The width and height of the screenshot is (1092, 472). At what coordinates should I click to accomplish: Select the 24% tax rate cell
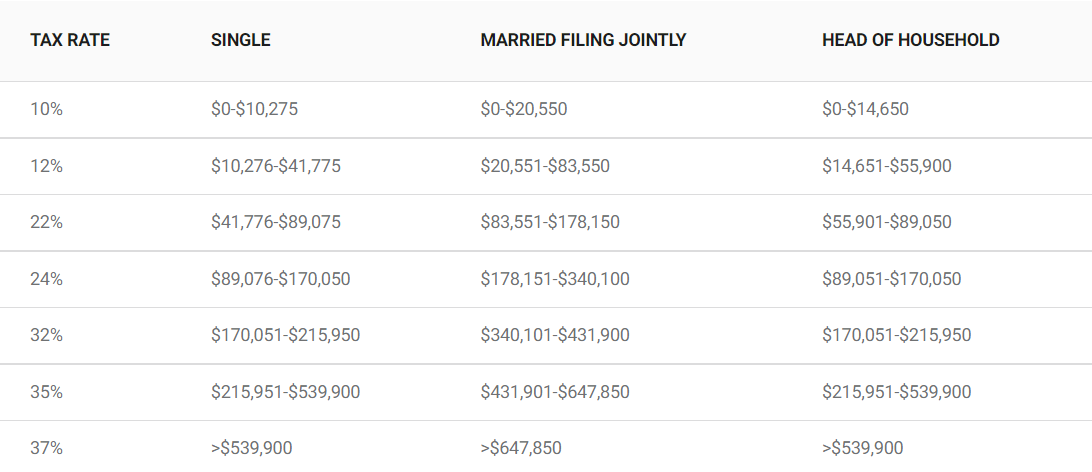pos(47,279)
